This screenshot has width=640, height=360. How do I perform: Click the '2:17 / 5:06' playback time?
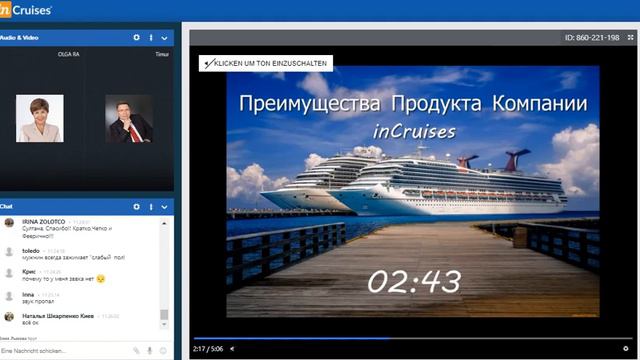208,349
